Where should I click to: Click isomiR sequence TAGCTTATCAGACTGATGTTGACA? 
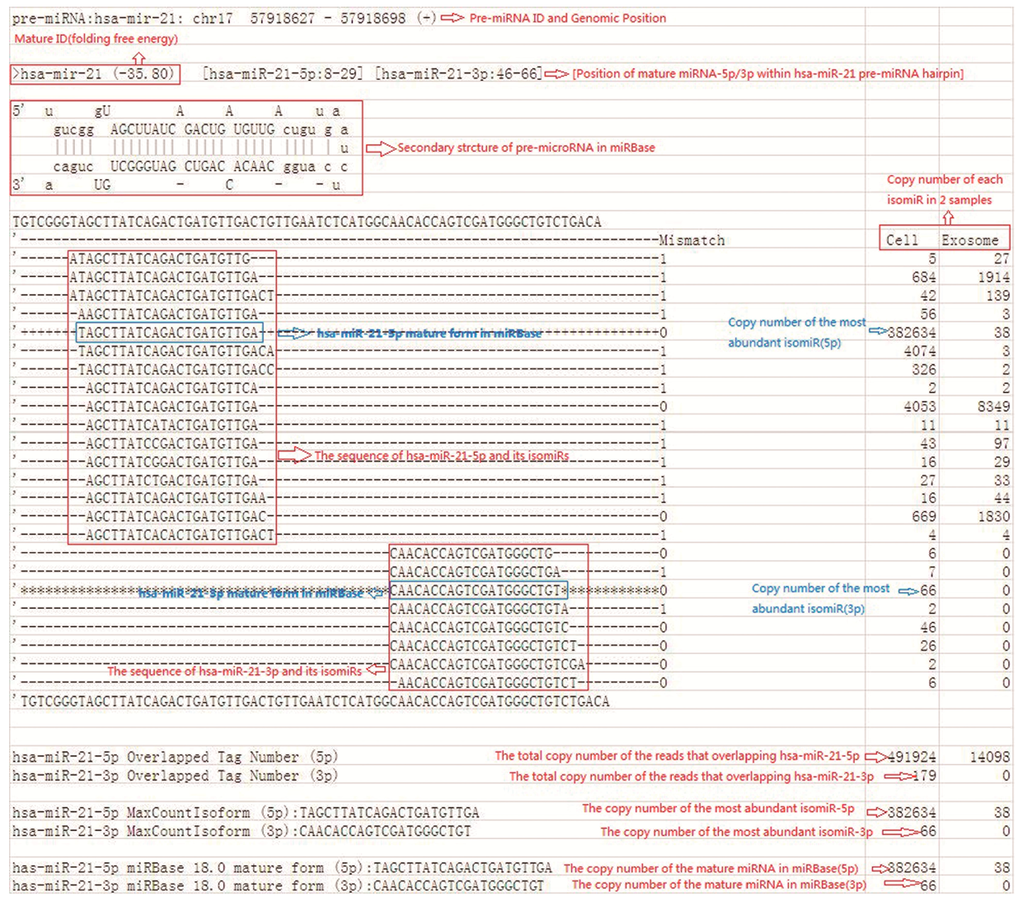(176, 351)
